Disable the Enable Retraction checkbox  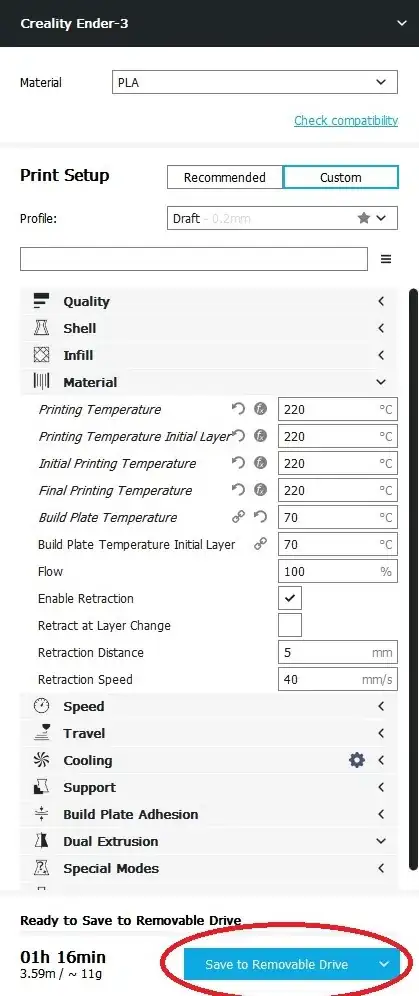pos(290,598)
